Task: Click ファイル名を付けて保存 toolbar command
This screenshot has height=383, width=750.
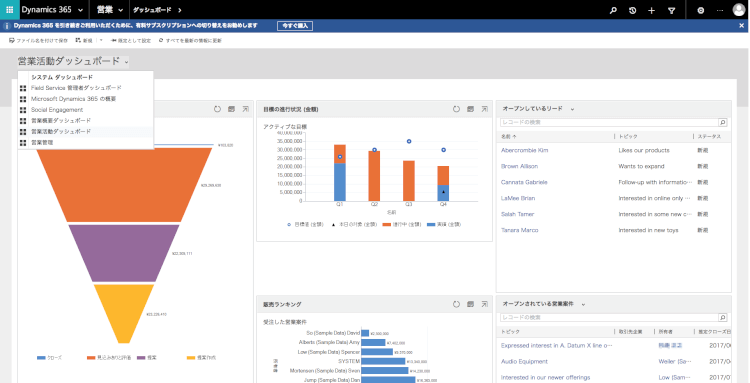Action: tap(39, 41)
